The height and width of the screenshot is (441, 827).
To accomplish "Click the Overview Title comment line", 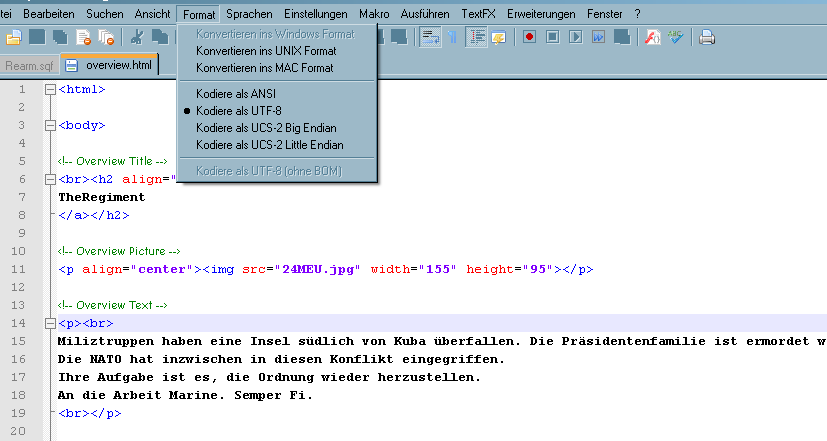I will [112, 161].
